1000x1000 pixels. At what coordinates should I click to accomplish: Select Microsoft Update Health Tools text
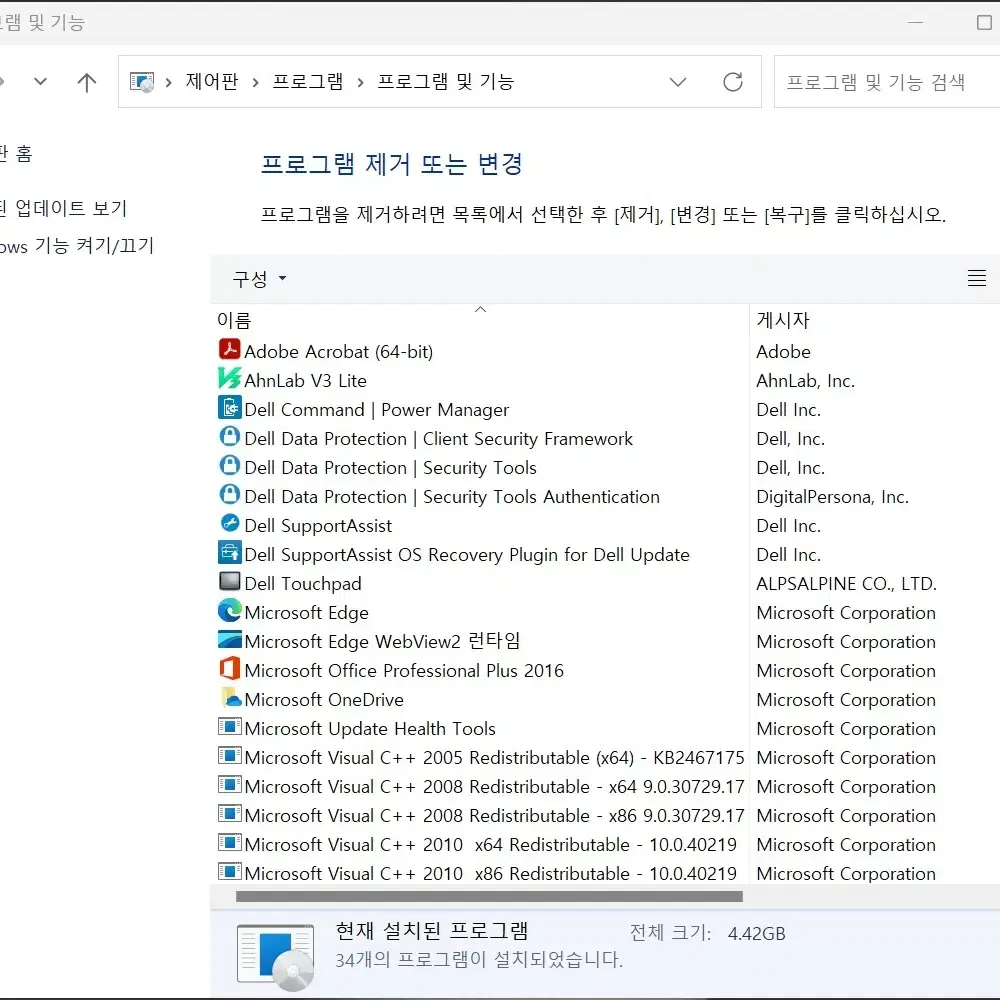coord(370,728)
